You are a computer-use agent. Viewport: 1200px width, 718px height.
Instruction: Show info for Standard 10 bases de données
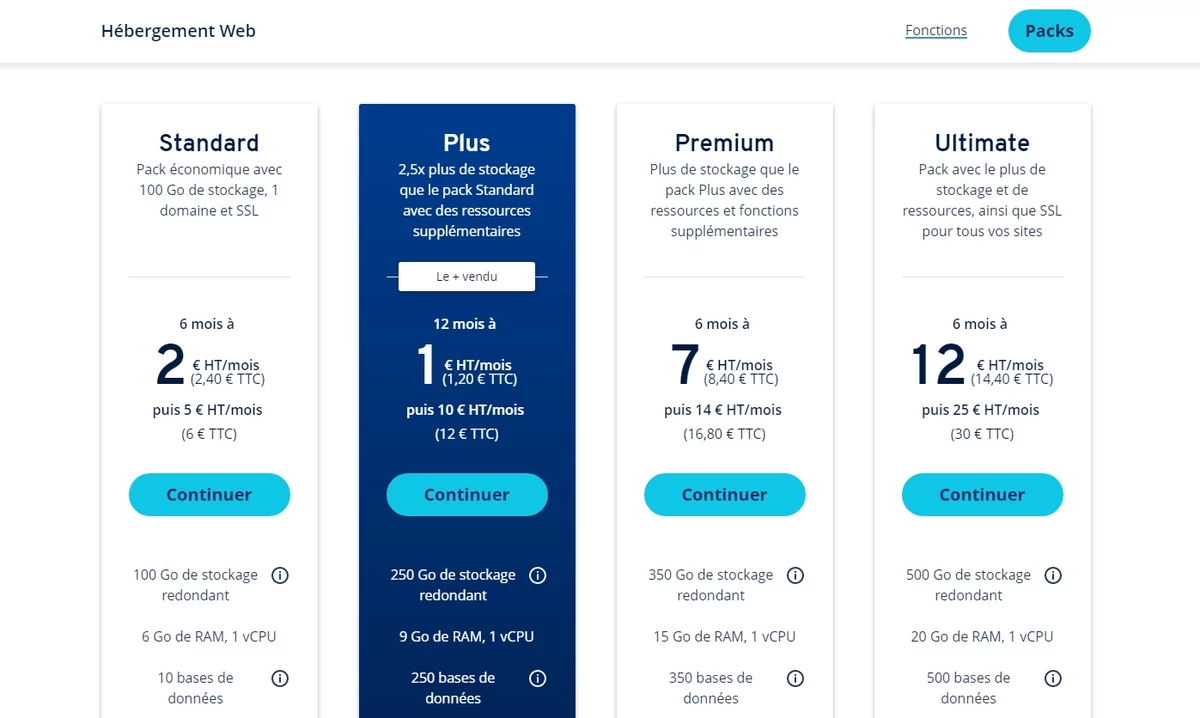[280, 678]
